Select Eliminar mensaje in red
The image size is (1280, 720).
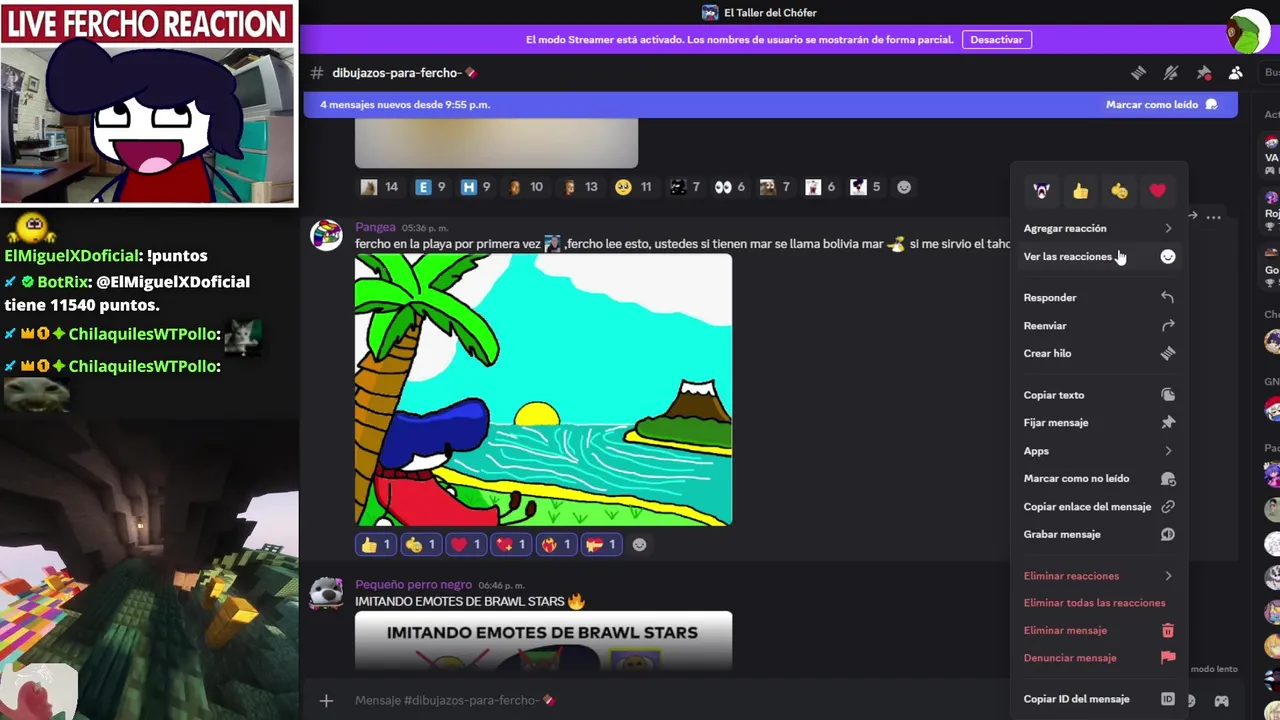[x=1098, y=631]
